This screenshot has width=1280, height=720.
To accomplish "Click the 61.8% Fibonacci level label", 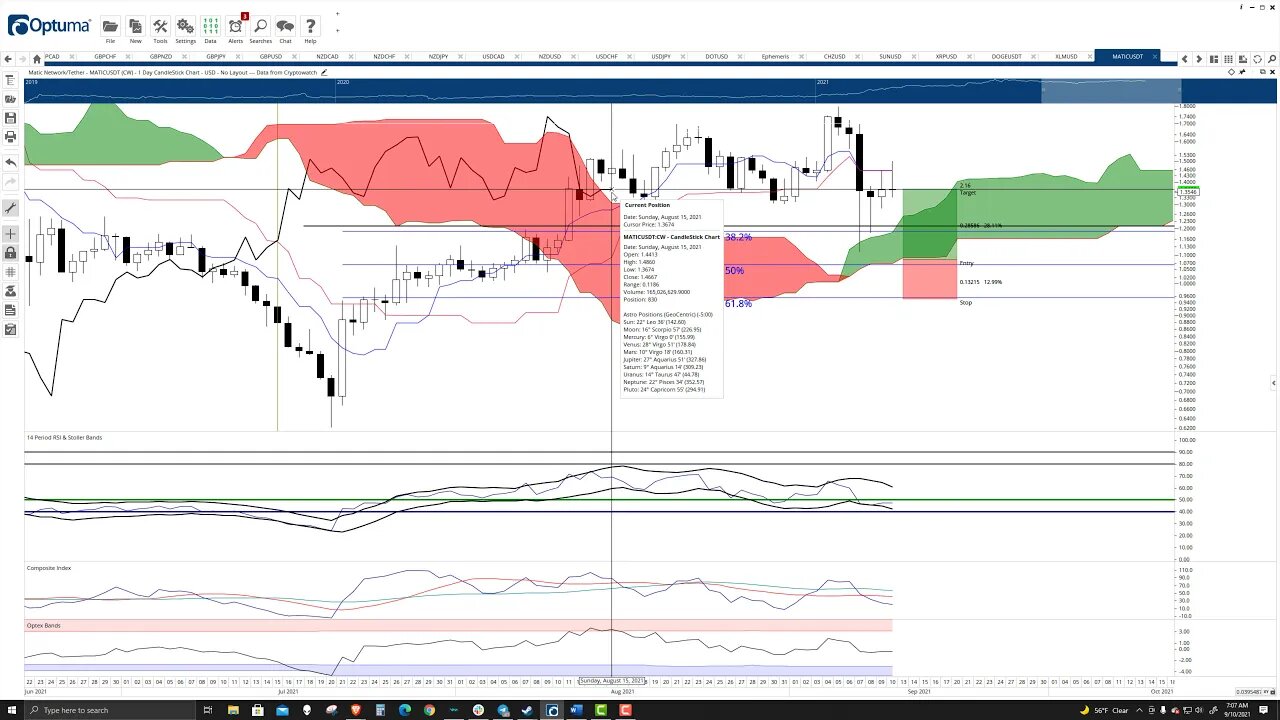I will [x=738, y=303].
